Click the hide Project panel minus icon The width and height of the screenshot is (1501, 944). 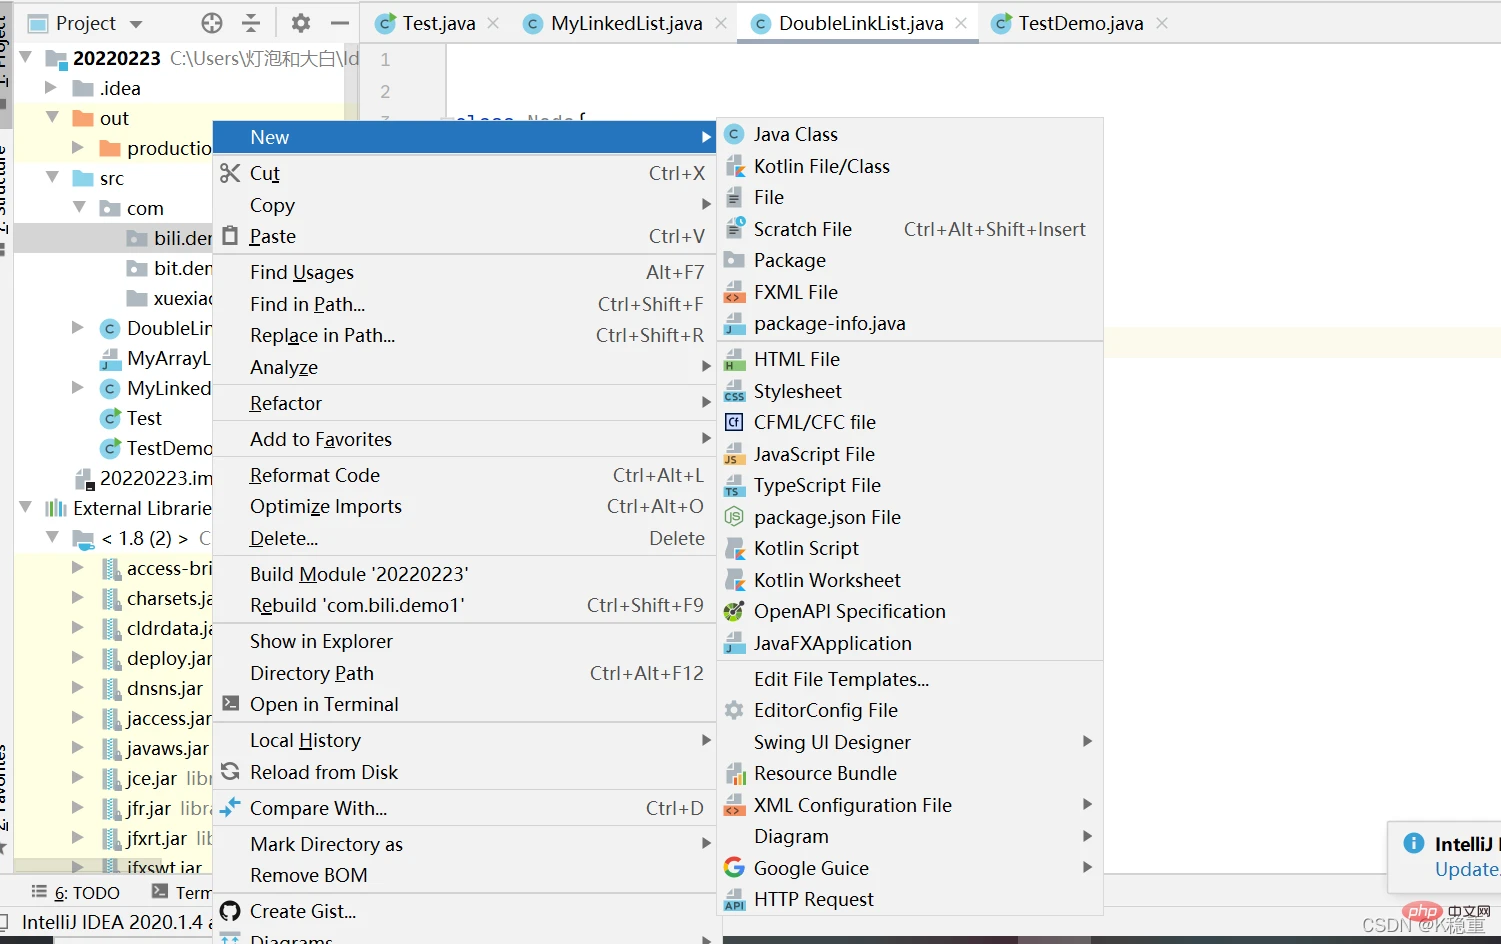click(340, 23)
